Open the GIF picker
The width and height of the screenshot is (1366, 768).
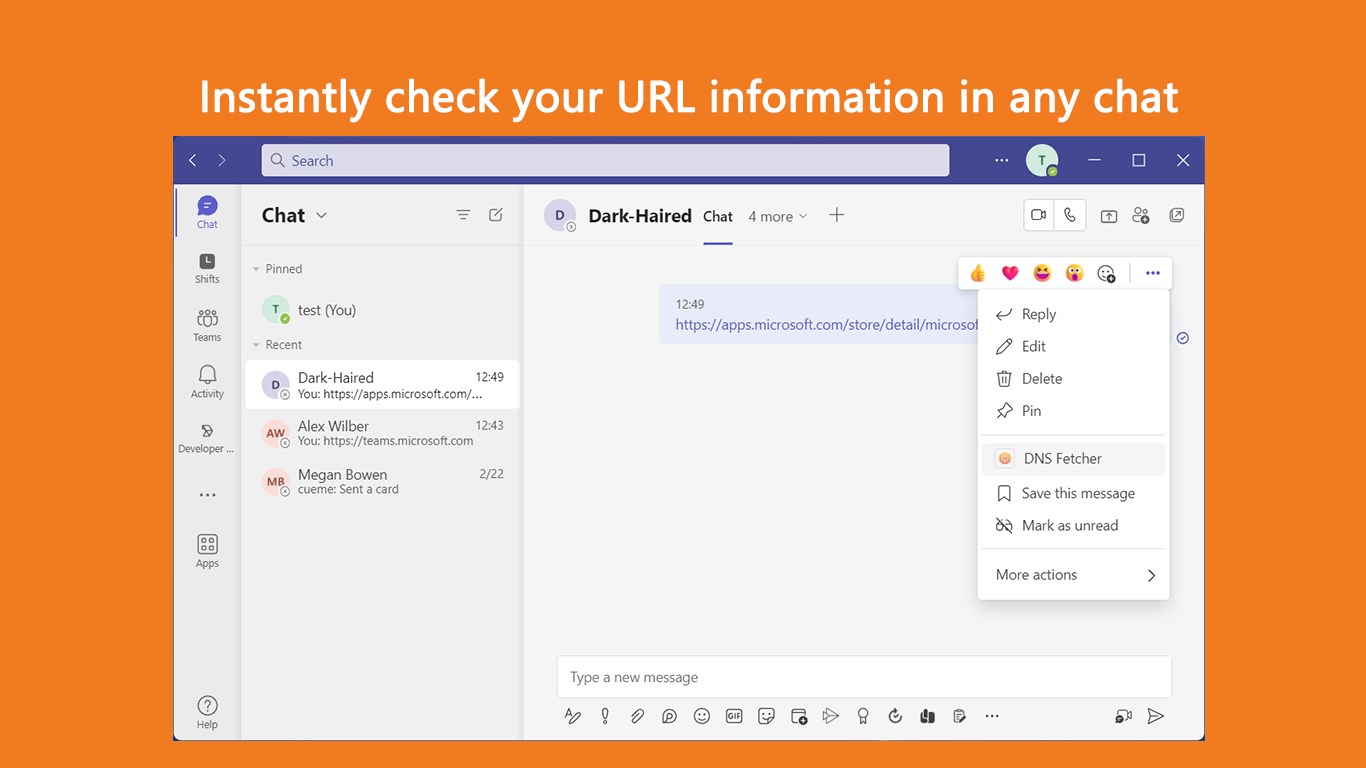click(x=734, y=716)
